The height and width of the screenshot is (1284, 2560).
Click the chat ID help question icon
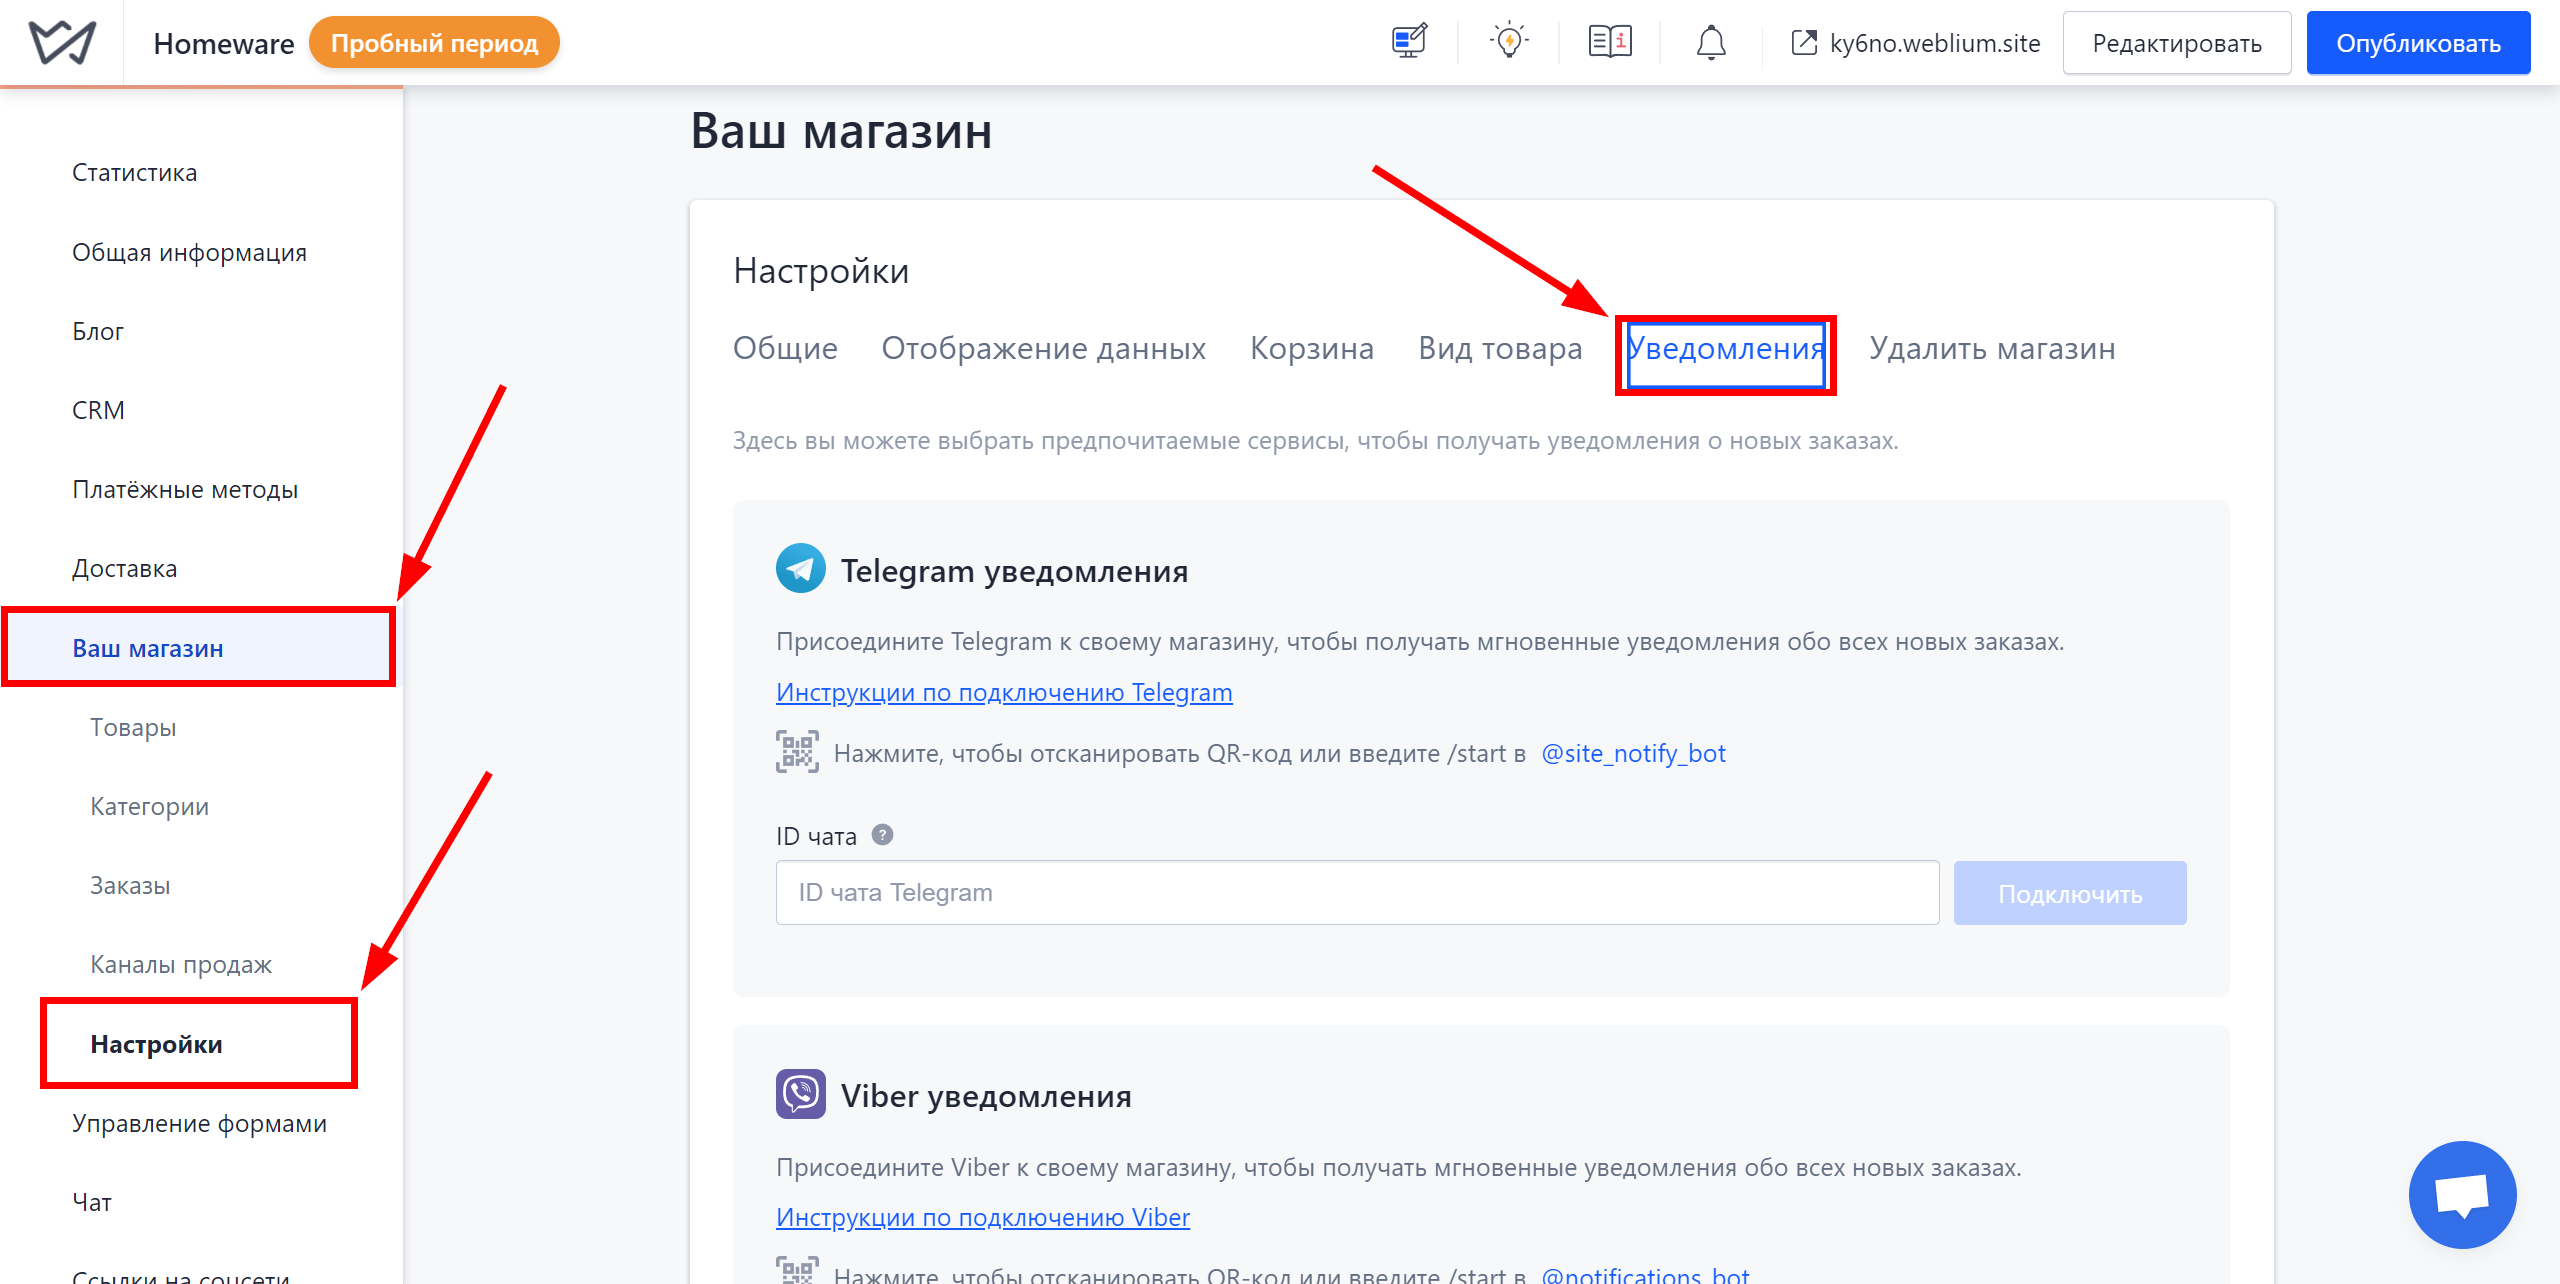pos(882,835)
